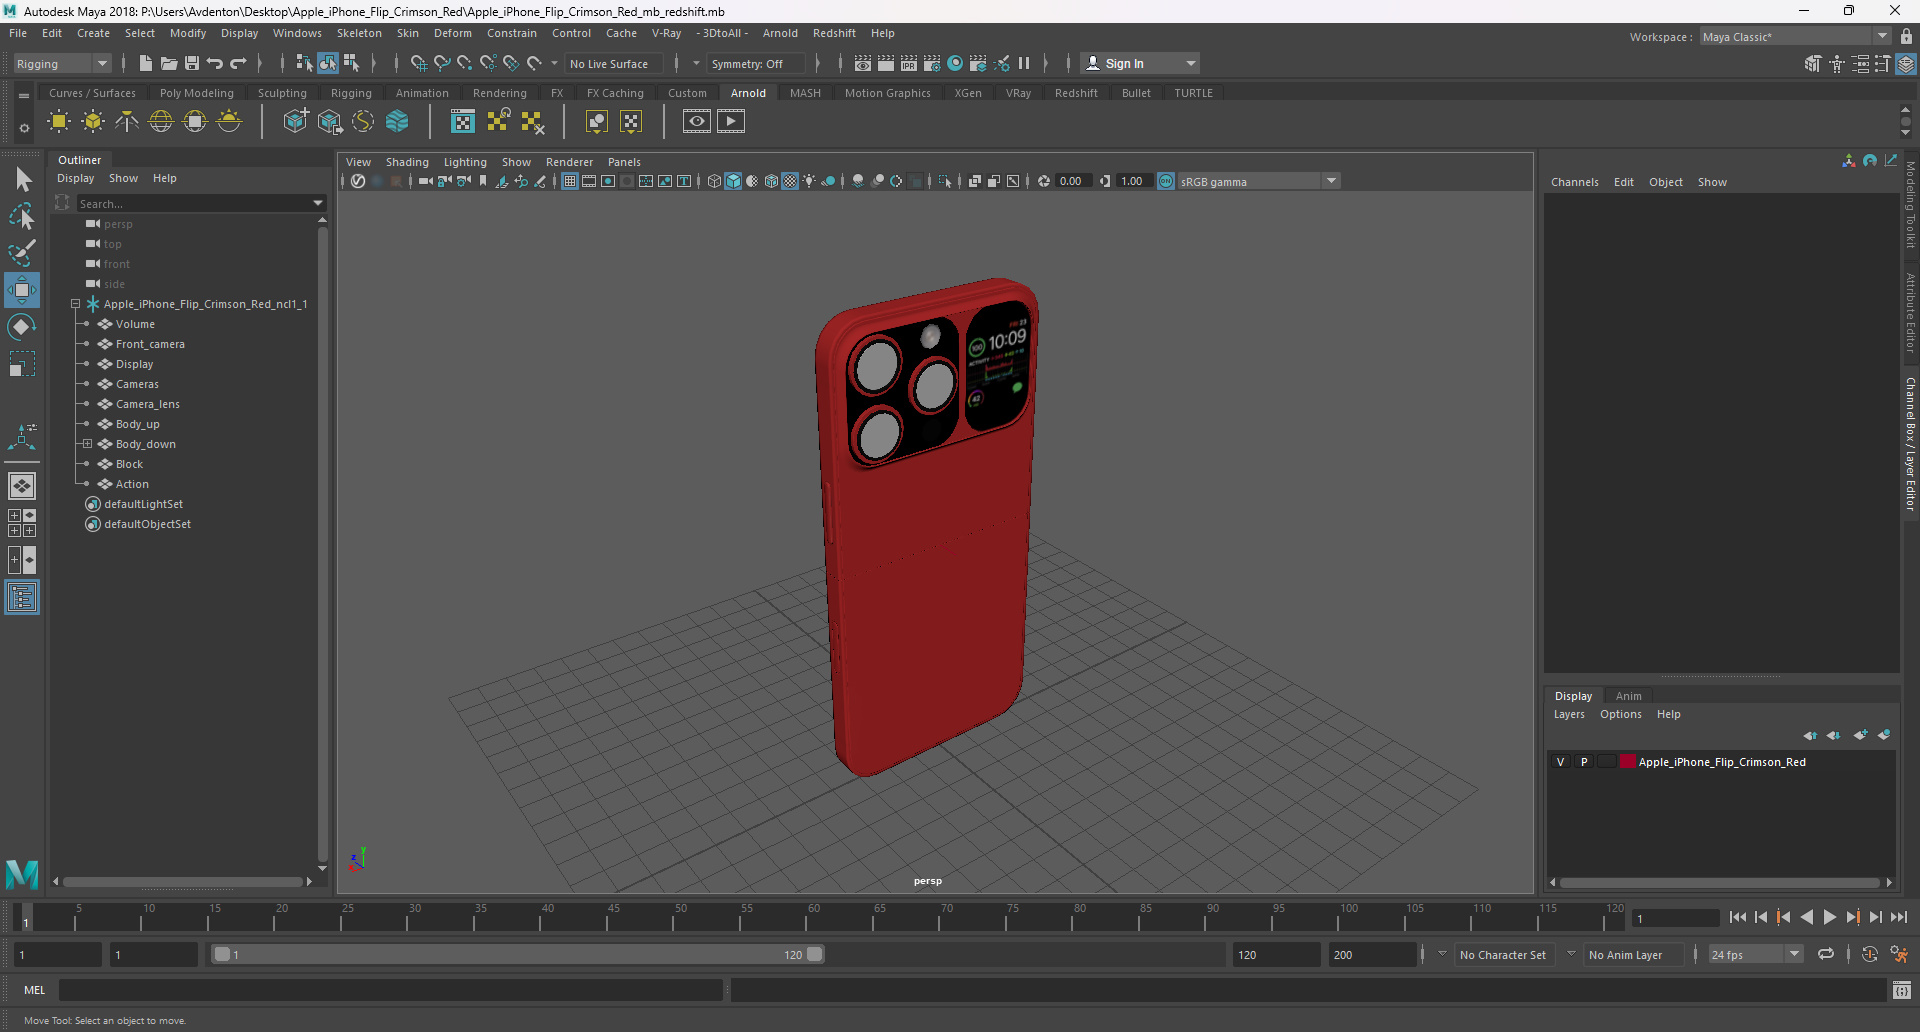The image size is (1920, 1032).
Task: Activate the Move tool in toolbox
Action: (22, 290)
